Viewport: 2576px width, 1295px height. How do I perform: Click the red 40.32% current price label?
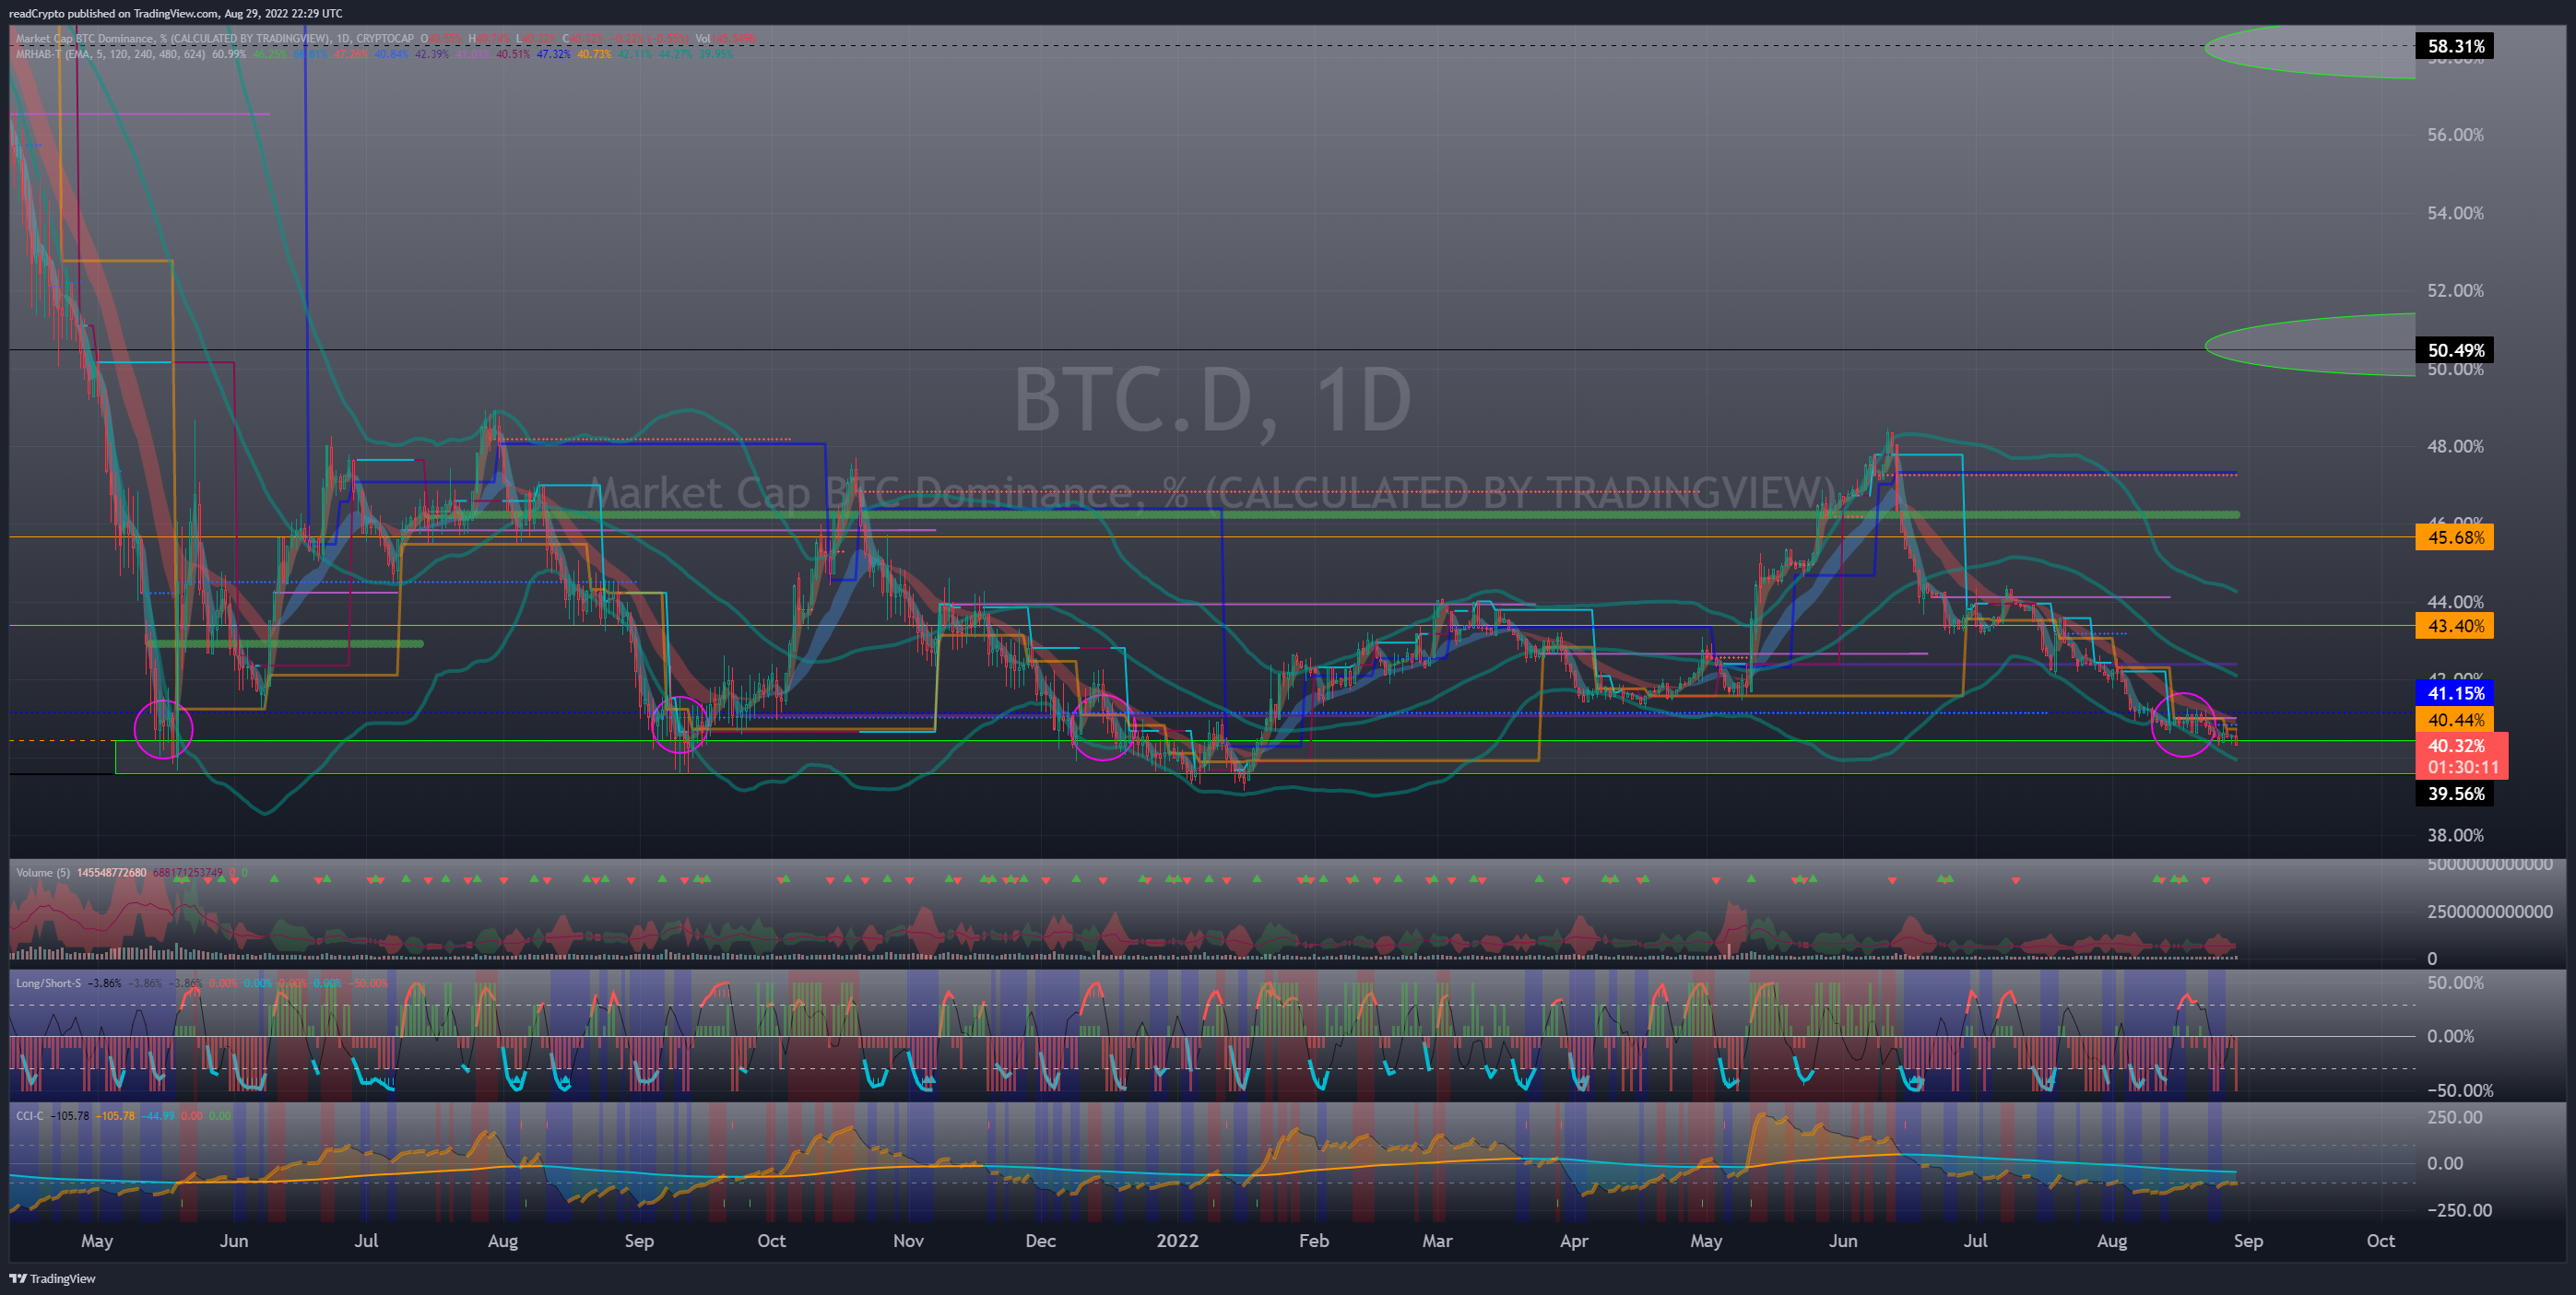point(2456,746)
